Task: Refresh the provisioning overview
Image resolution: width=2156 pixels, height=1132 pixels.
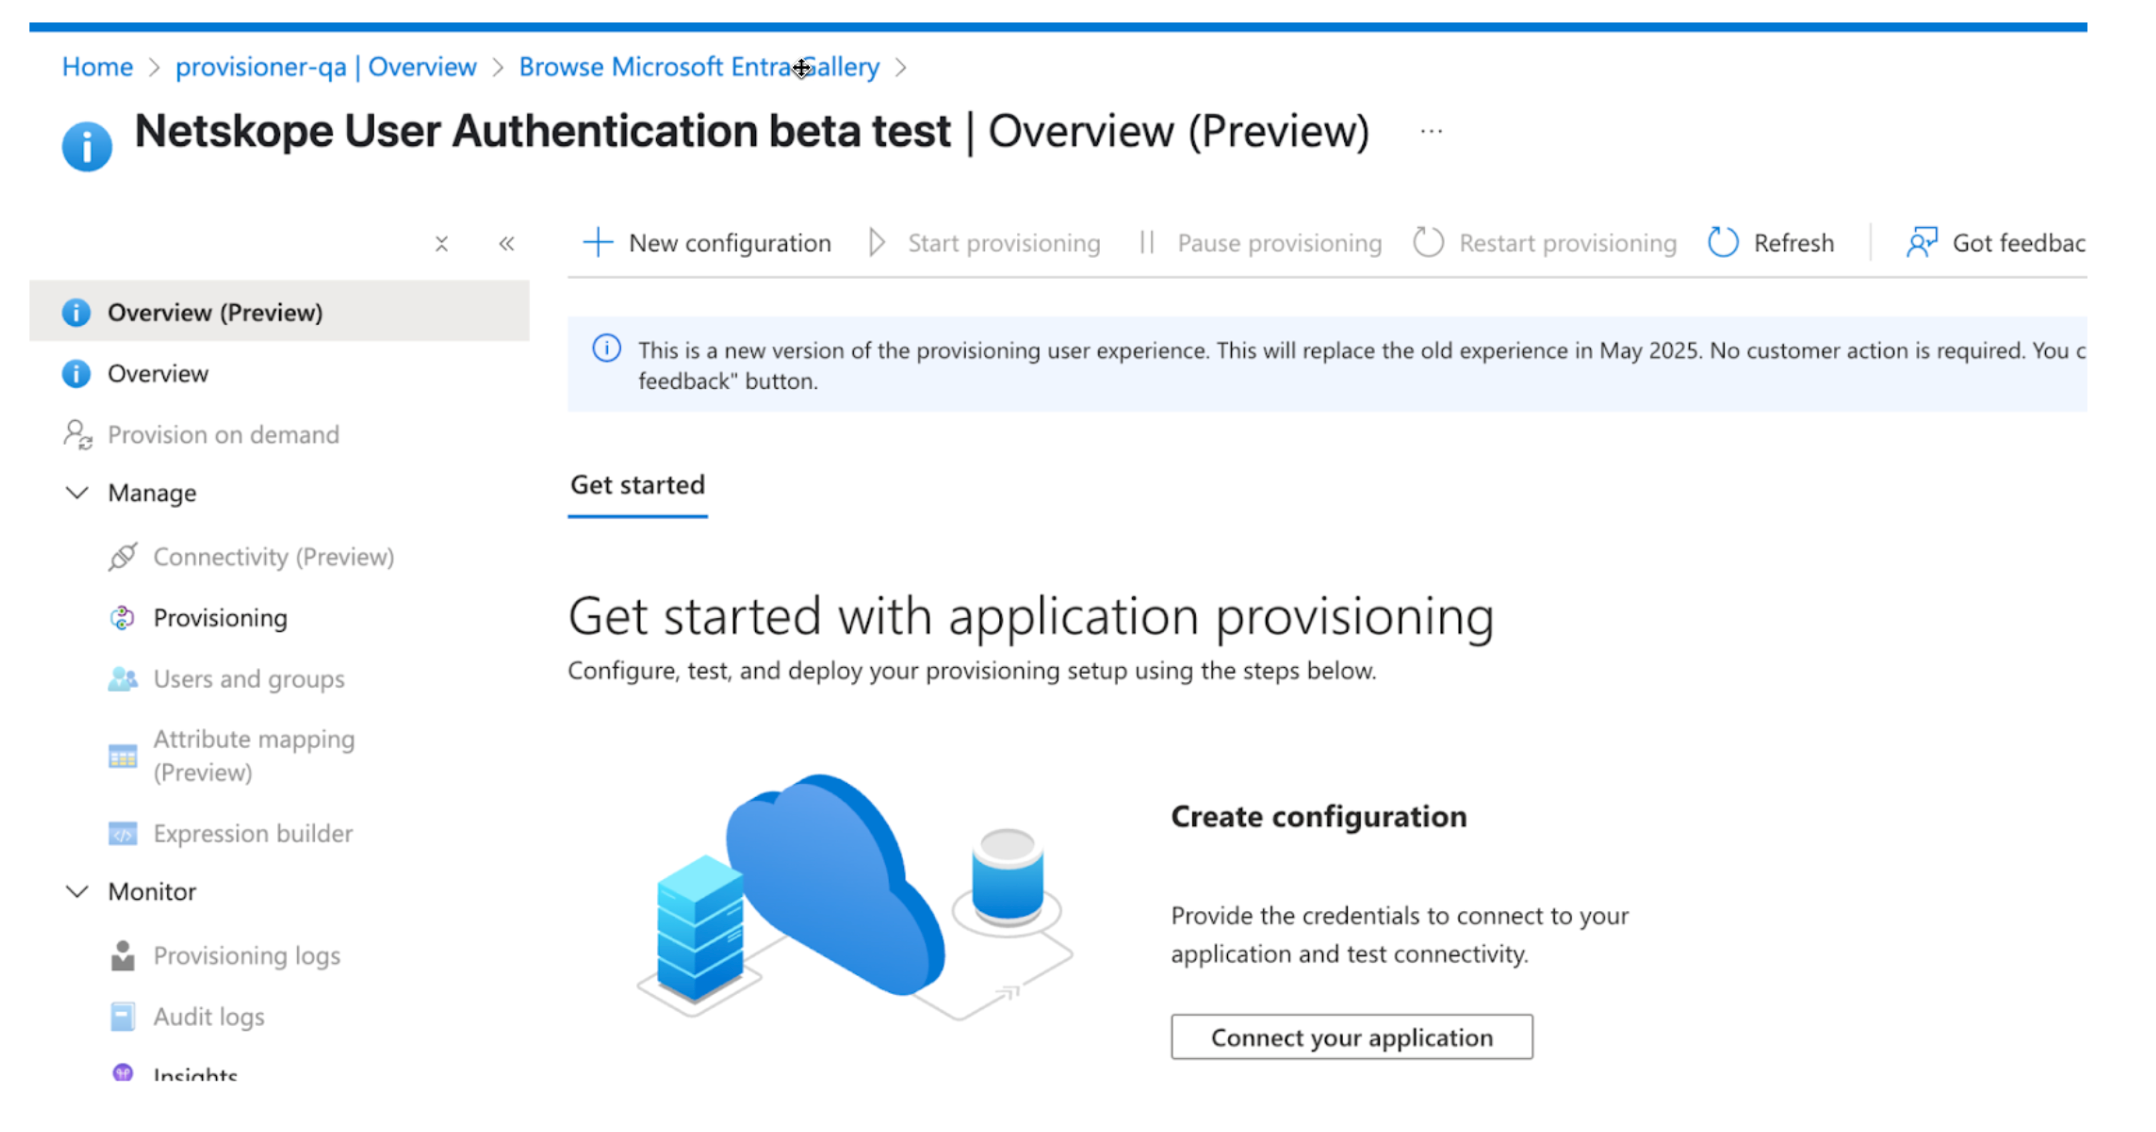Action: (1771, 242)
